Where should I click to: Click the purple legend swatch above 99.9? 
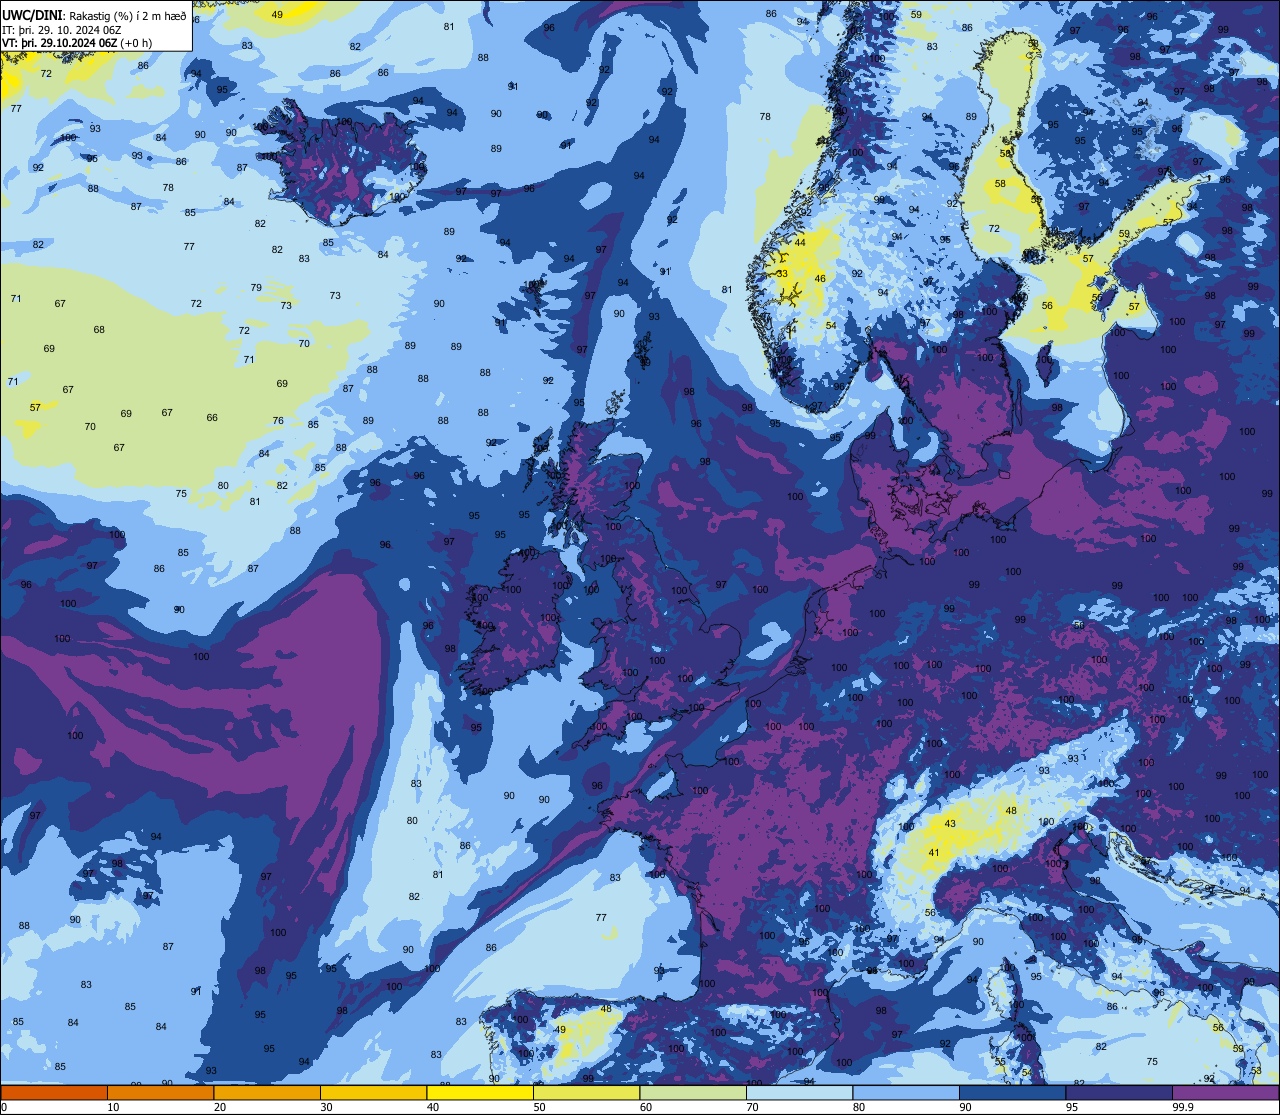tap(1225, 1092)
